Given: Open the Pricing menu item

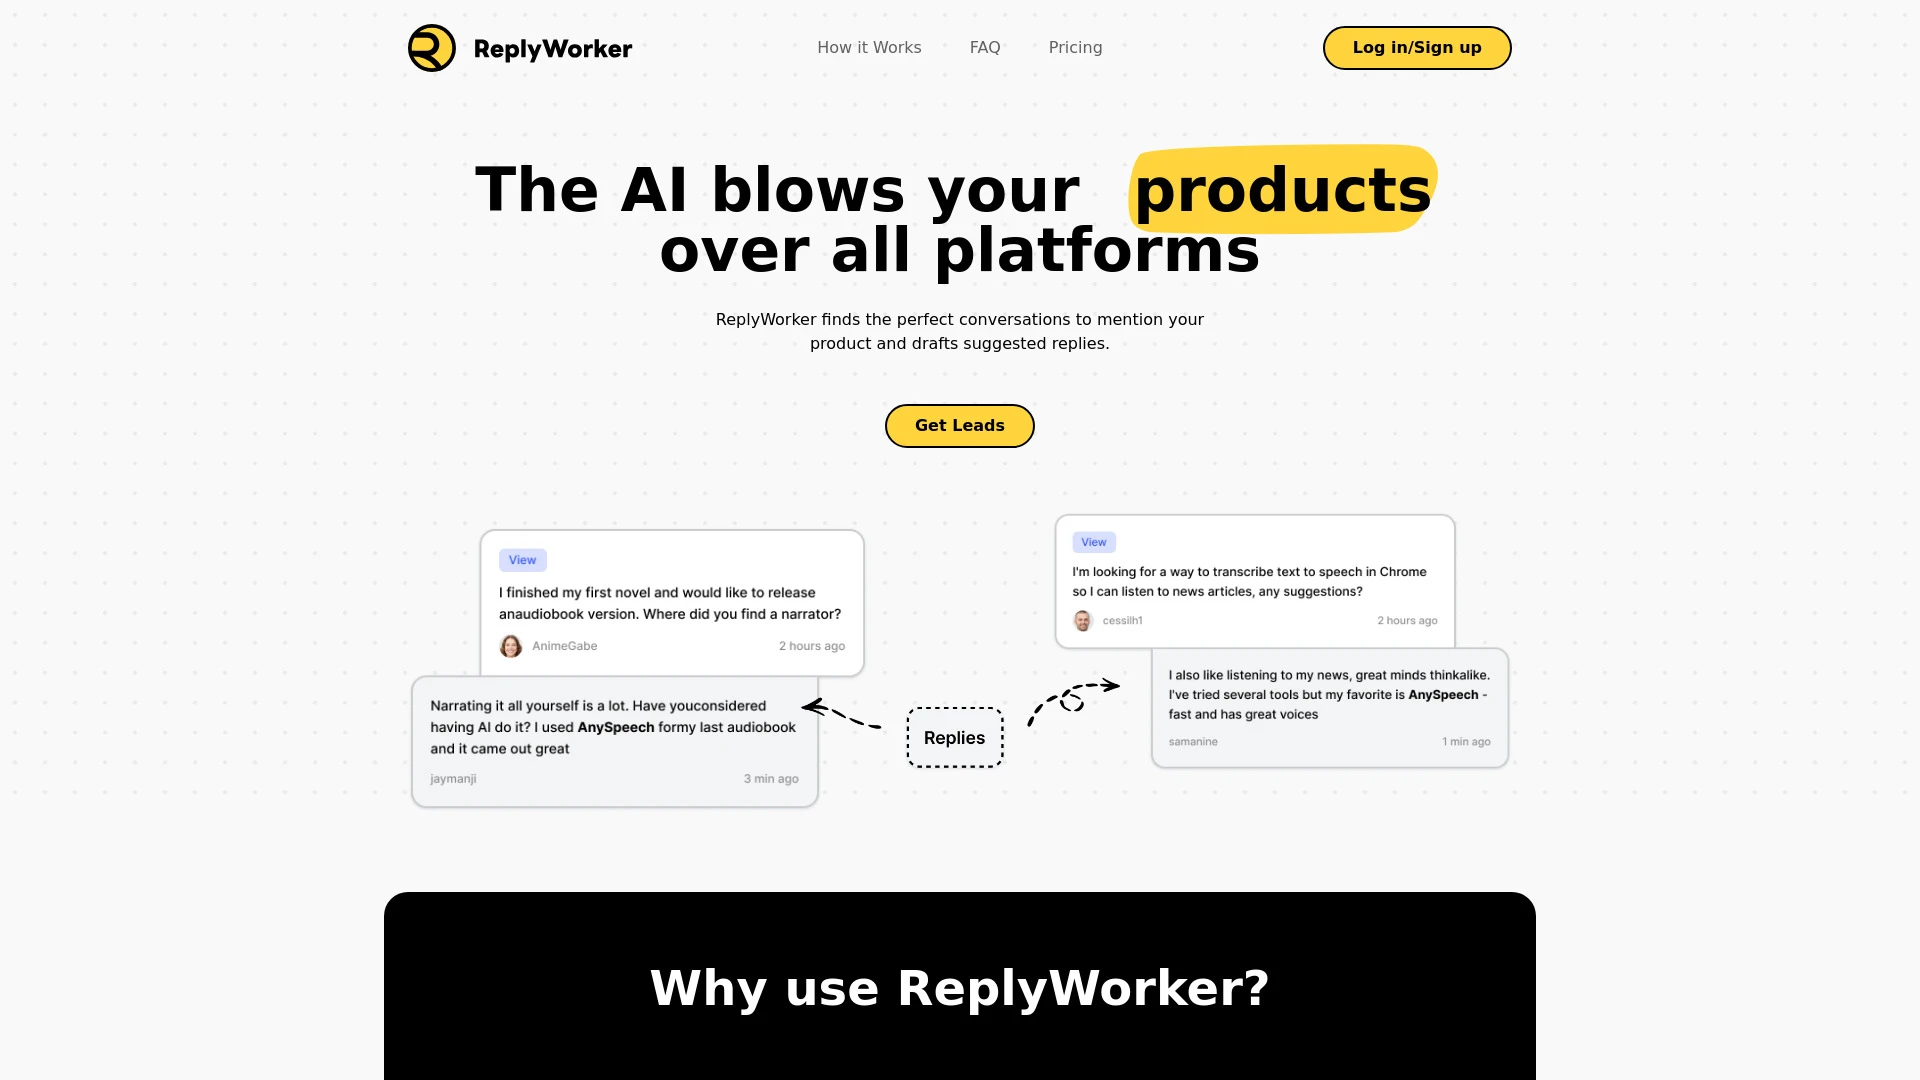Looking at the screenshot, I should [1075, 47].
